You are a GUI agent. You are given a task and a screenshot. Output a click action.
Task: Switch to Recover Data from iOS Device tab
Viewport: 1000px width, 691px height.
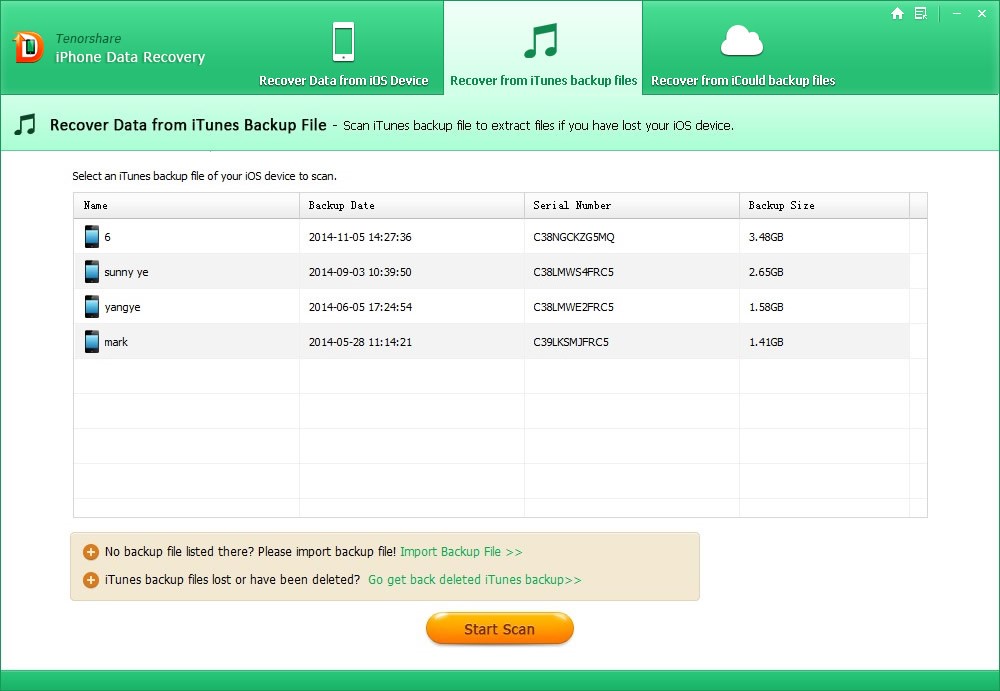click(x=343, y=80)
